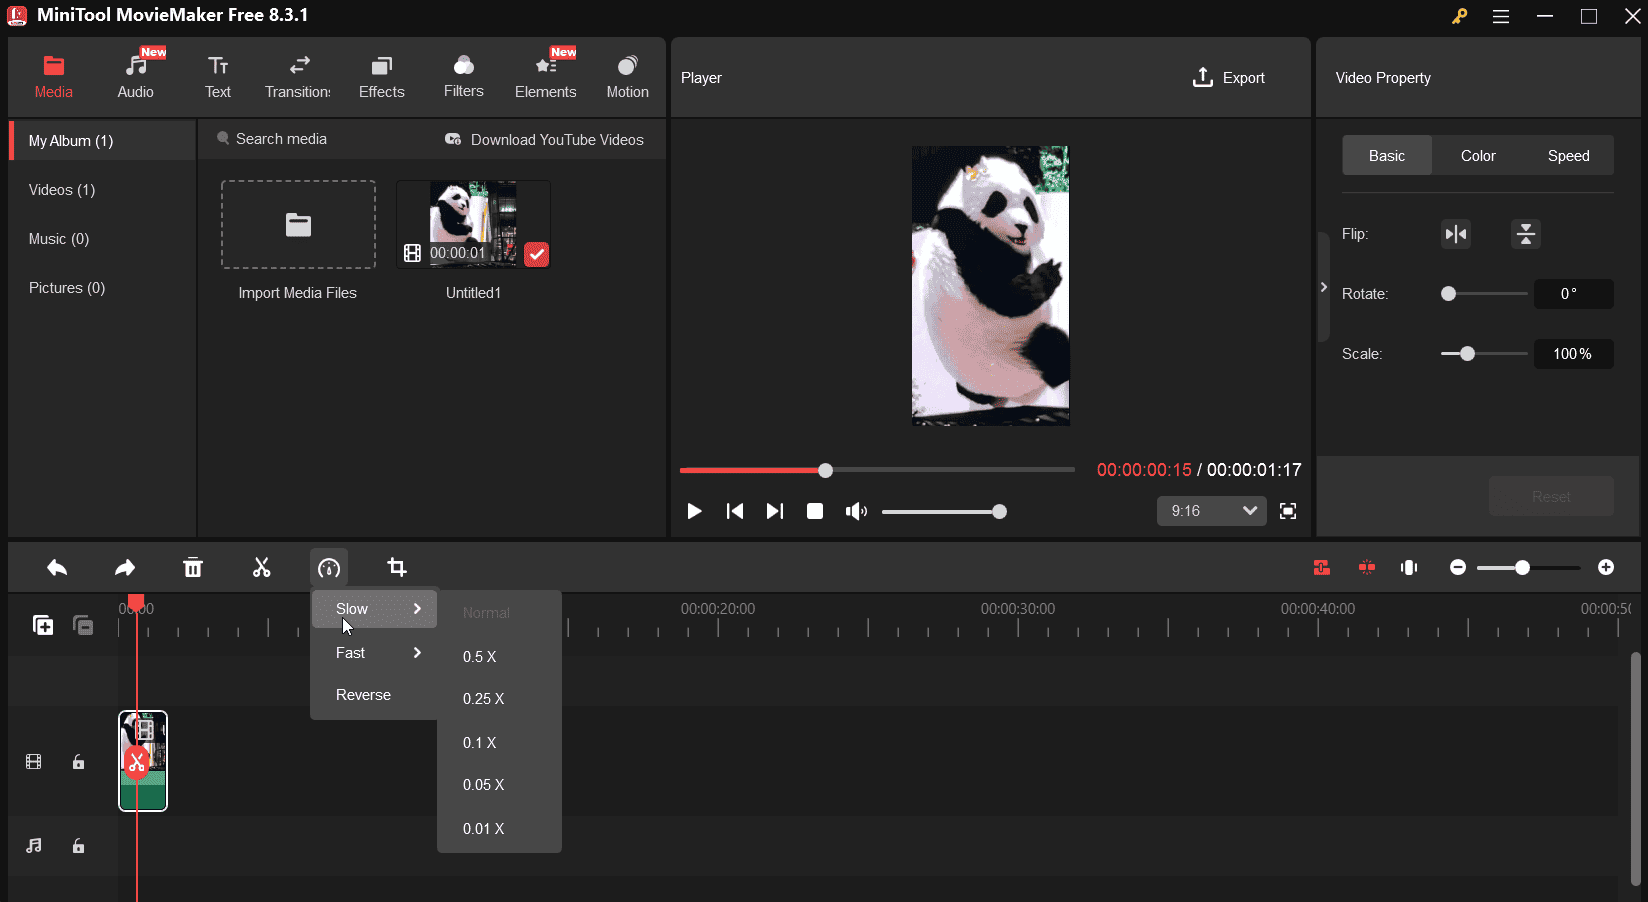Lock the video track
The image size is (1648, 902).
[79, 761]
